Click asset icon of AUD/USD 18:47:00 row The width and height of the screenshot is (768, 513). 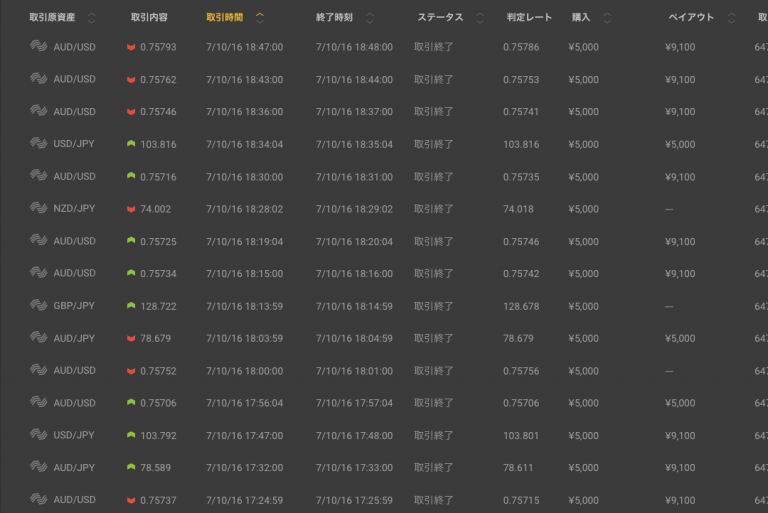click(x=39, y=46)
